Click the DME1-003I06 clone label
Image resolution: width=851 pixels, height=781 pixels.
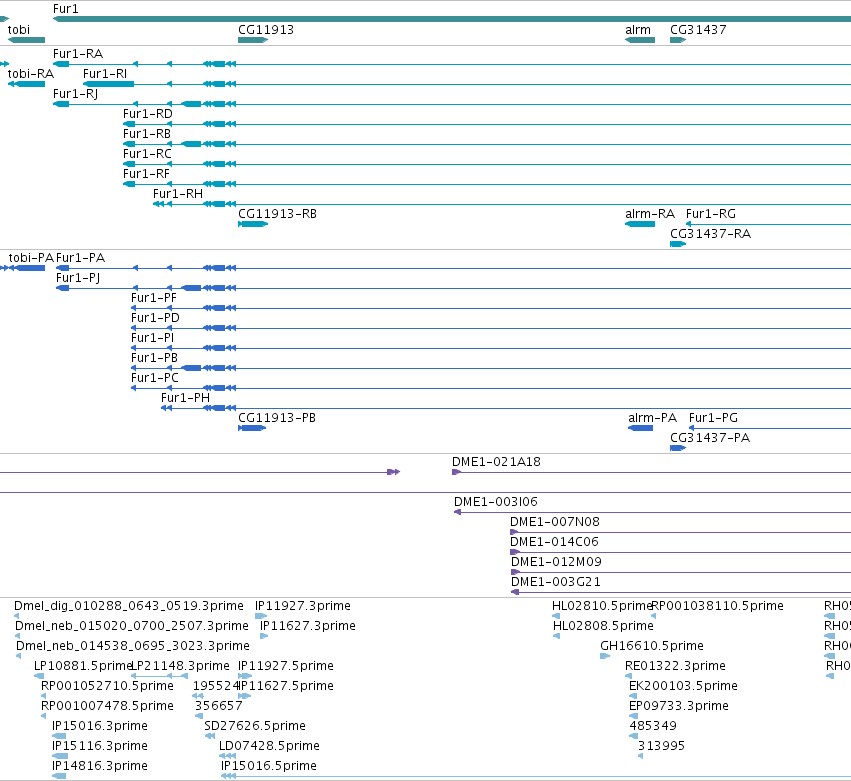click(x=496, y=502)
